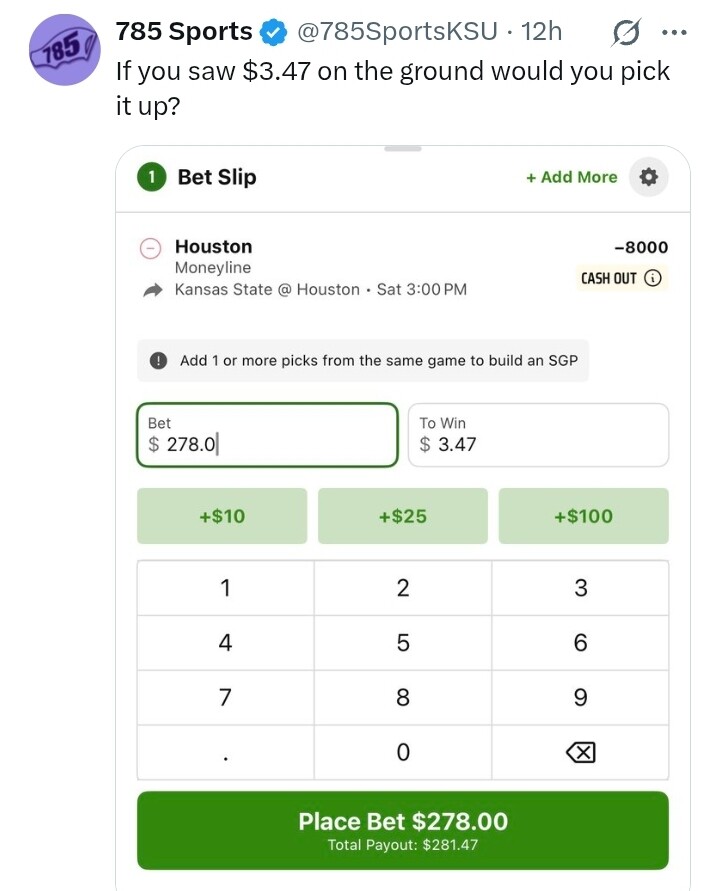Tap the backspace delete key

tap(580, 752)
